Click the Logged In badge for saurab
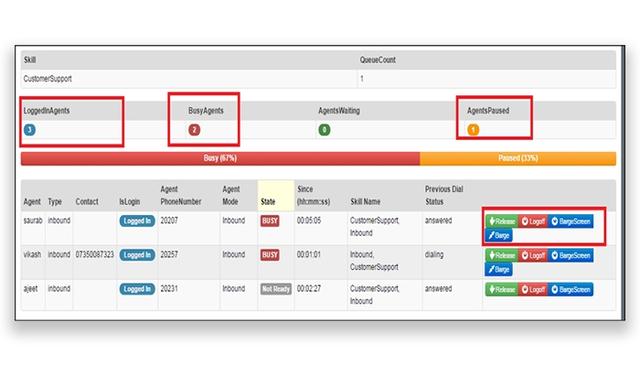 tap(137, 221)
